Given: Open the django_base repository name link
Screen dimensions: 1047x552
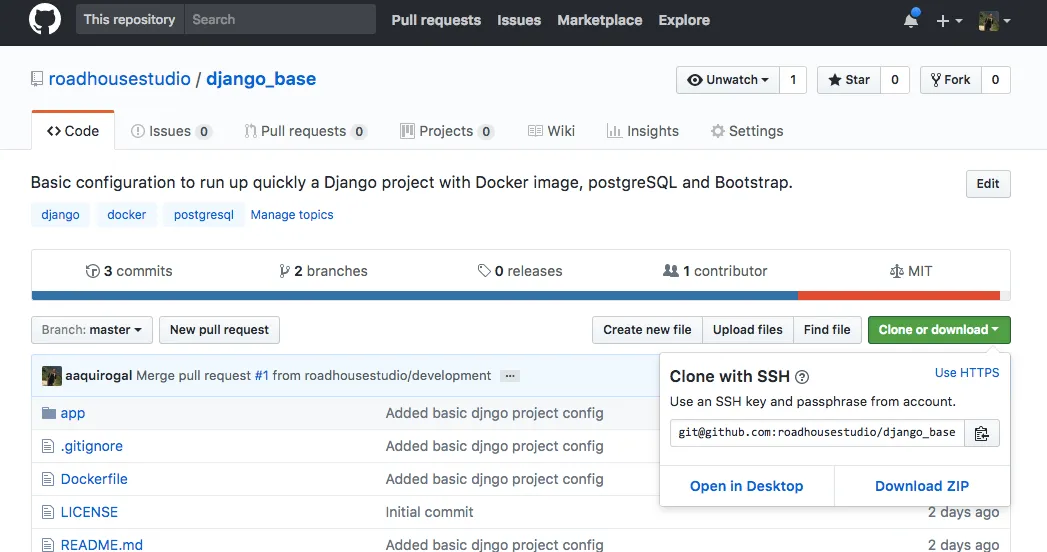Looking at the screenshot, I should pyautogui.click(x=261, y=79).
